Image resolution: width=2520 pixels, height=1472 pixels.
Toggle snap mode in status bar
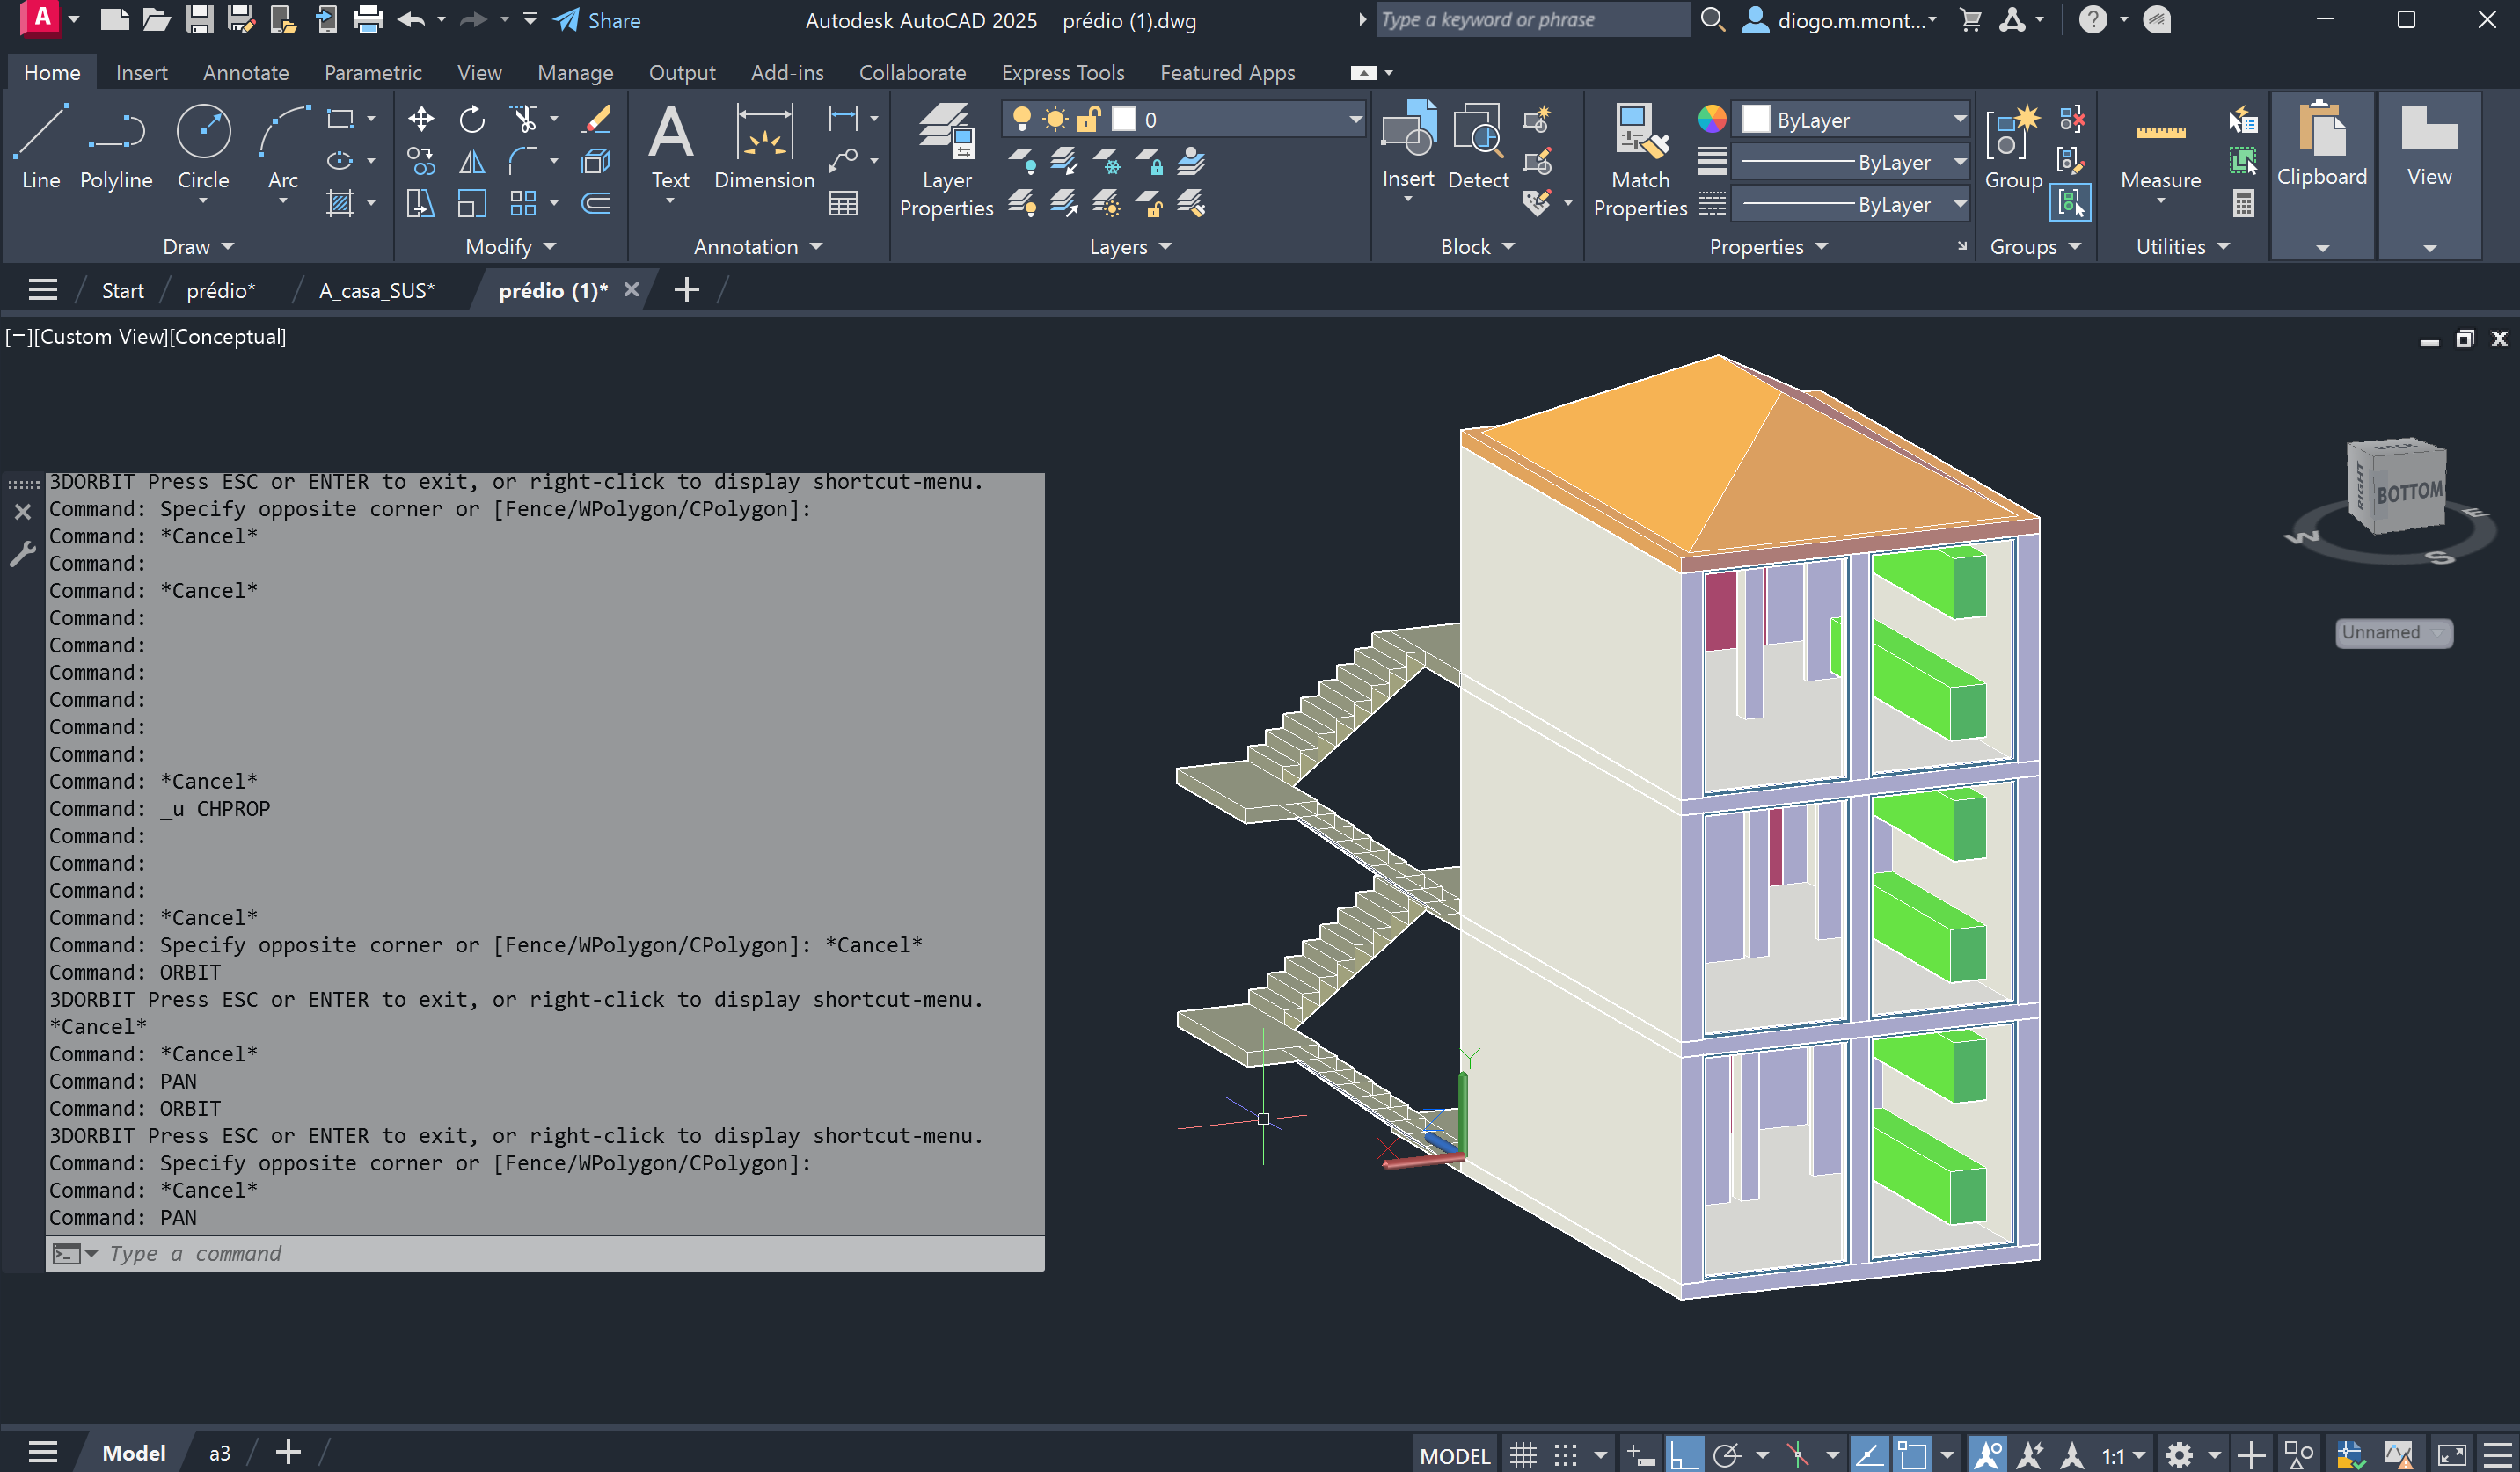1566,1454
